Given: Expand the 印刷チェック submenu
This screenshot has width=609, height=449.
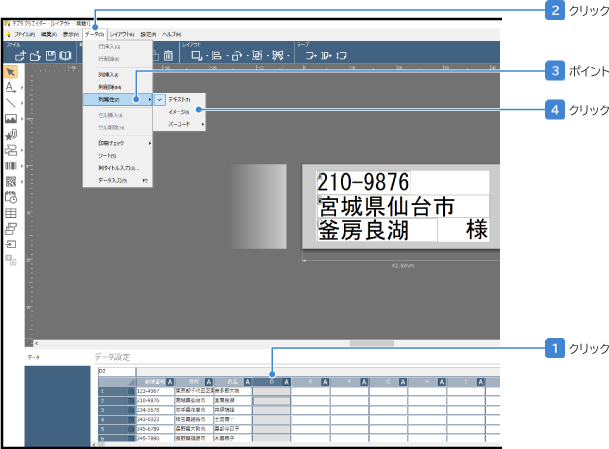Looking at the screenshot, I should [148, 143].
